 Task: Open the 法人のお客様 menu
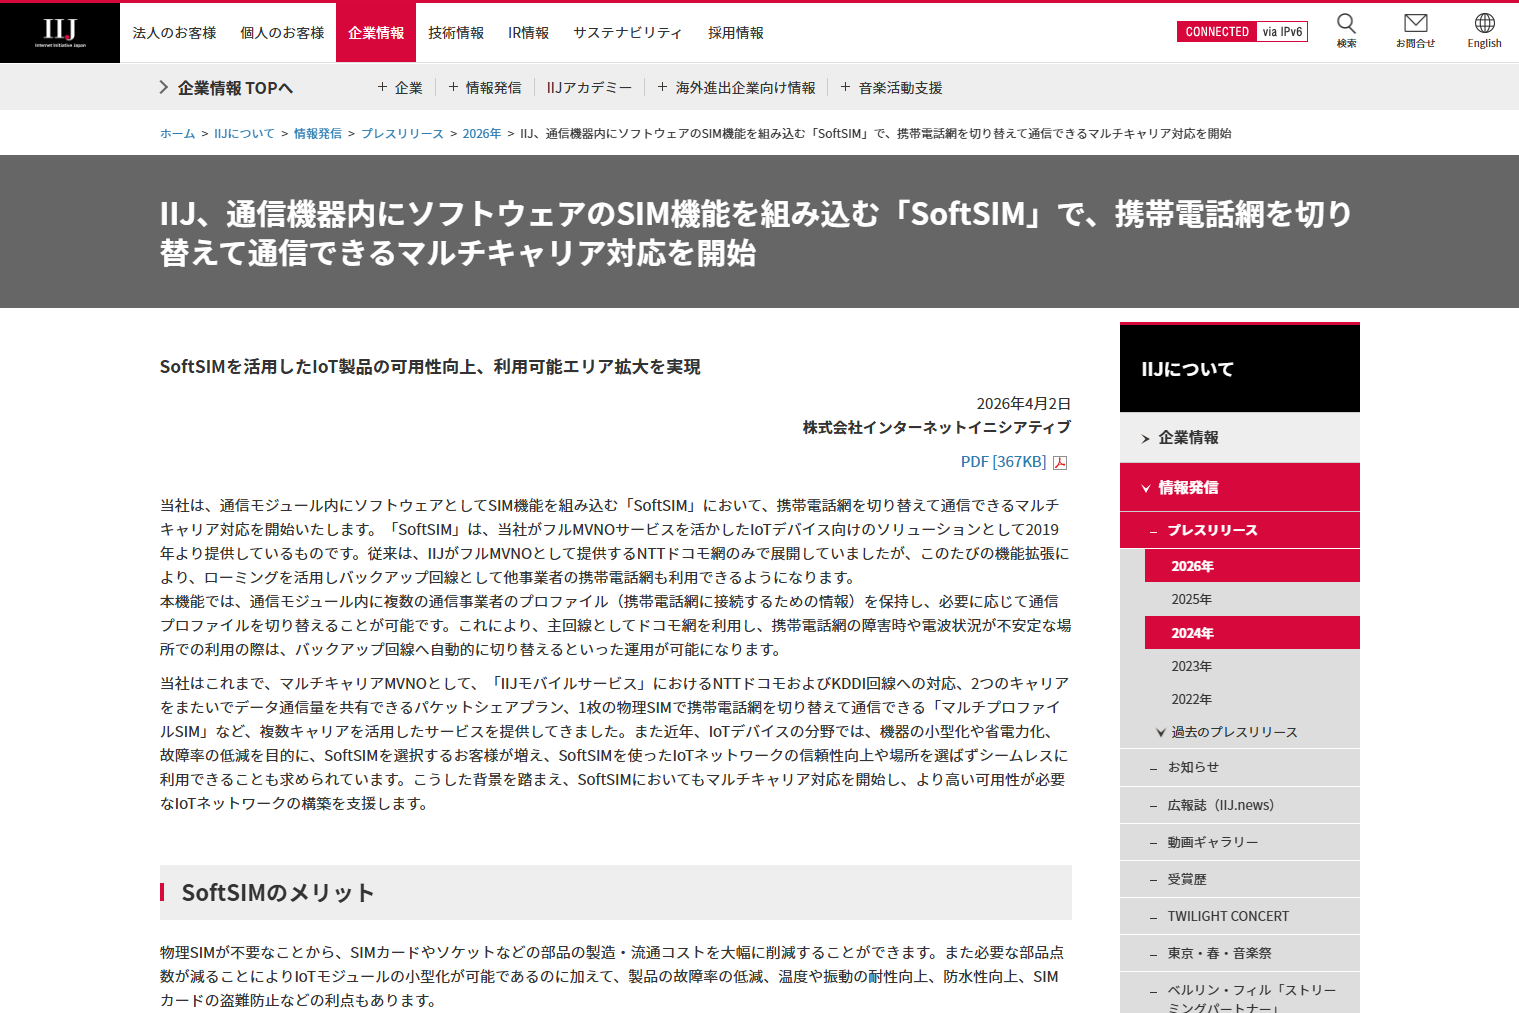coord(174,33)
